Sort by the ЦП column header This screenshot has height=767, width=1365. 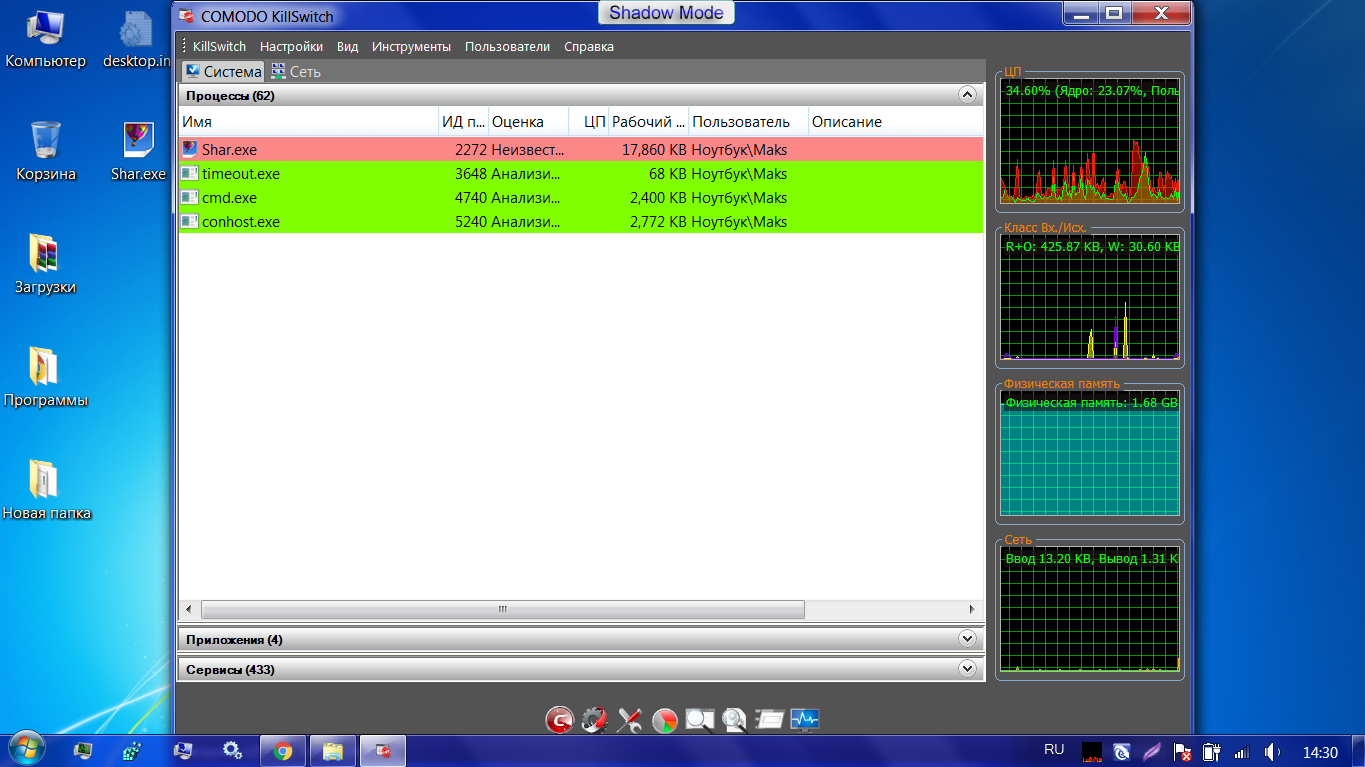point(589,122)
